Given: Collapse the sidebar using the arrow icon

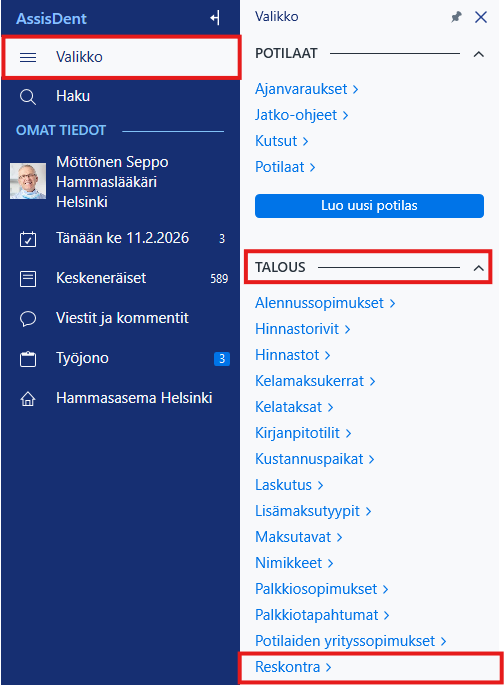Looking at the screenshot, I should [215, 18].
